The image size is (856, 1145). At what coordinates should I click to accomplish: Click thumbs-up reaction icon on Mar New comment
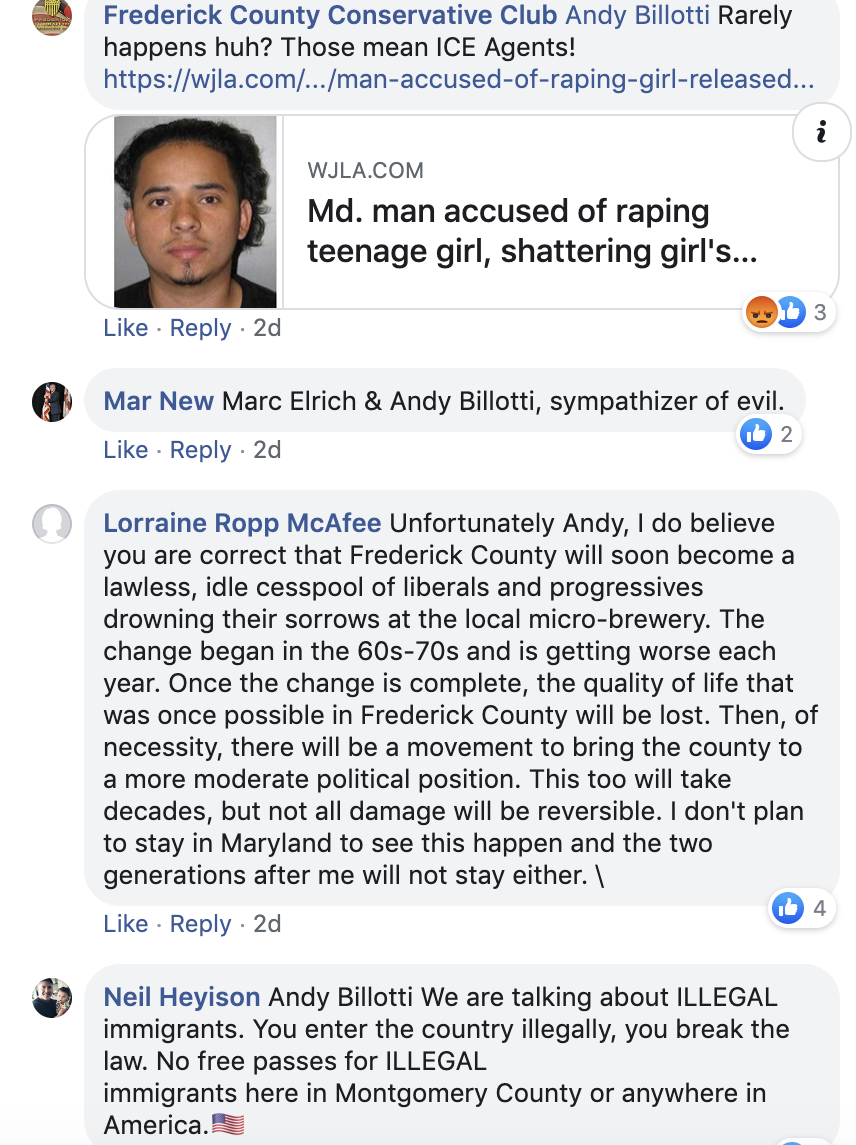point(756,434)
